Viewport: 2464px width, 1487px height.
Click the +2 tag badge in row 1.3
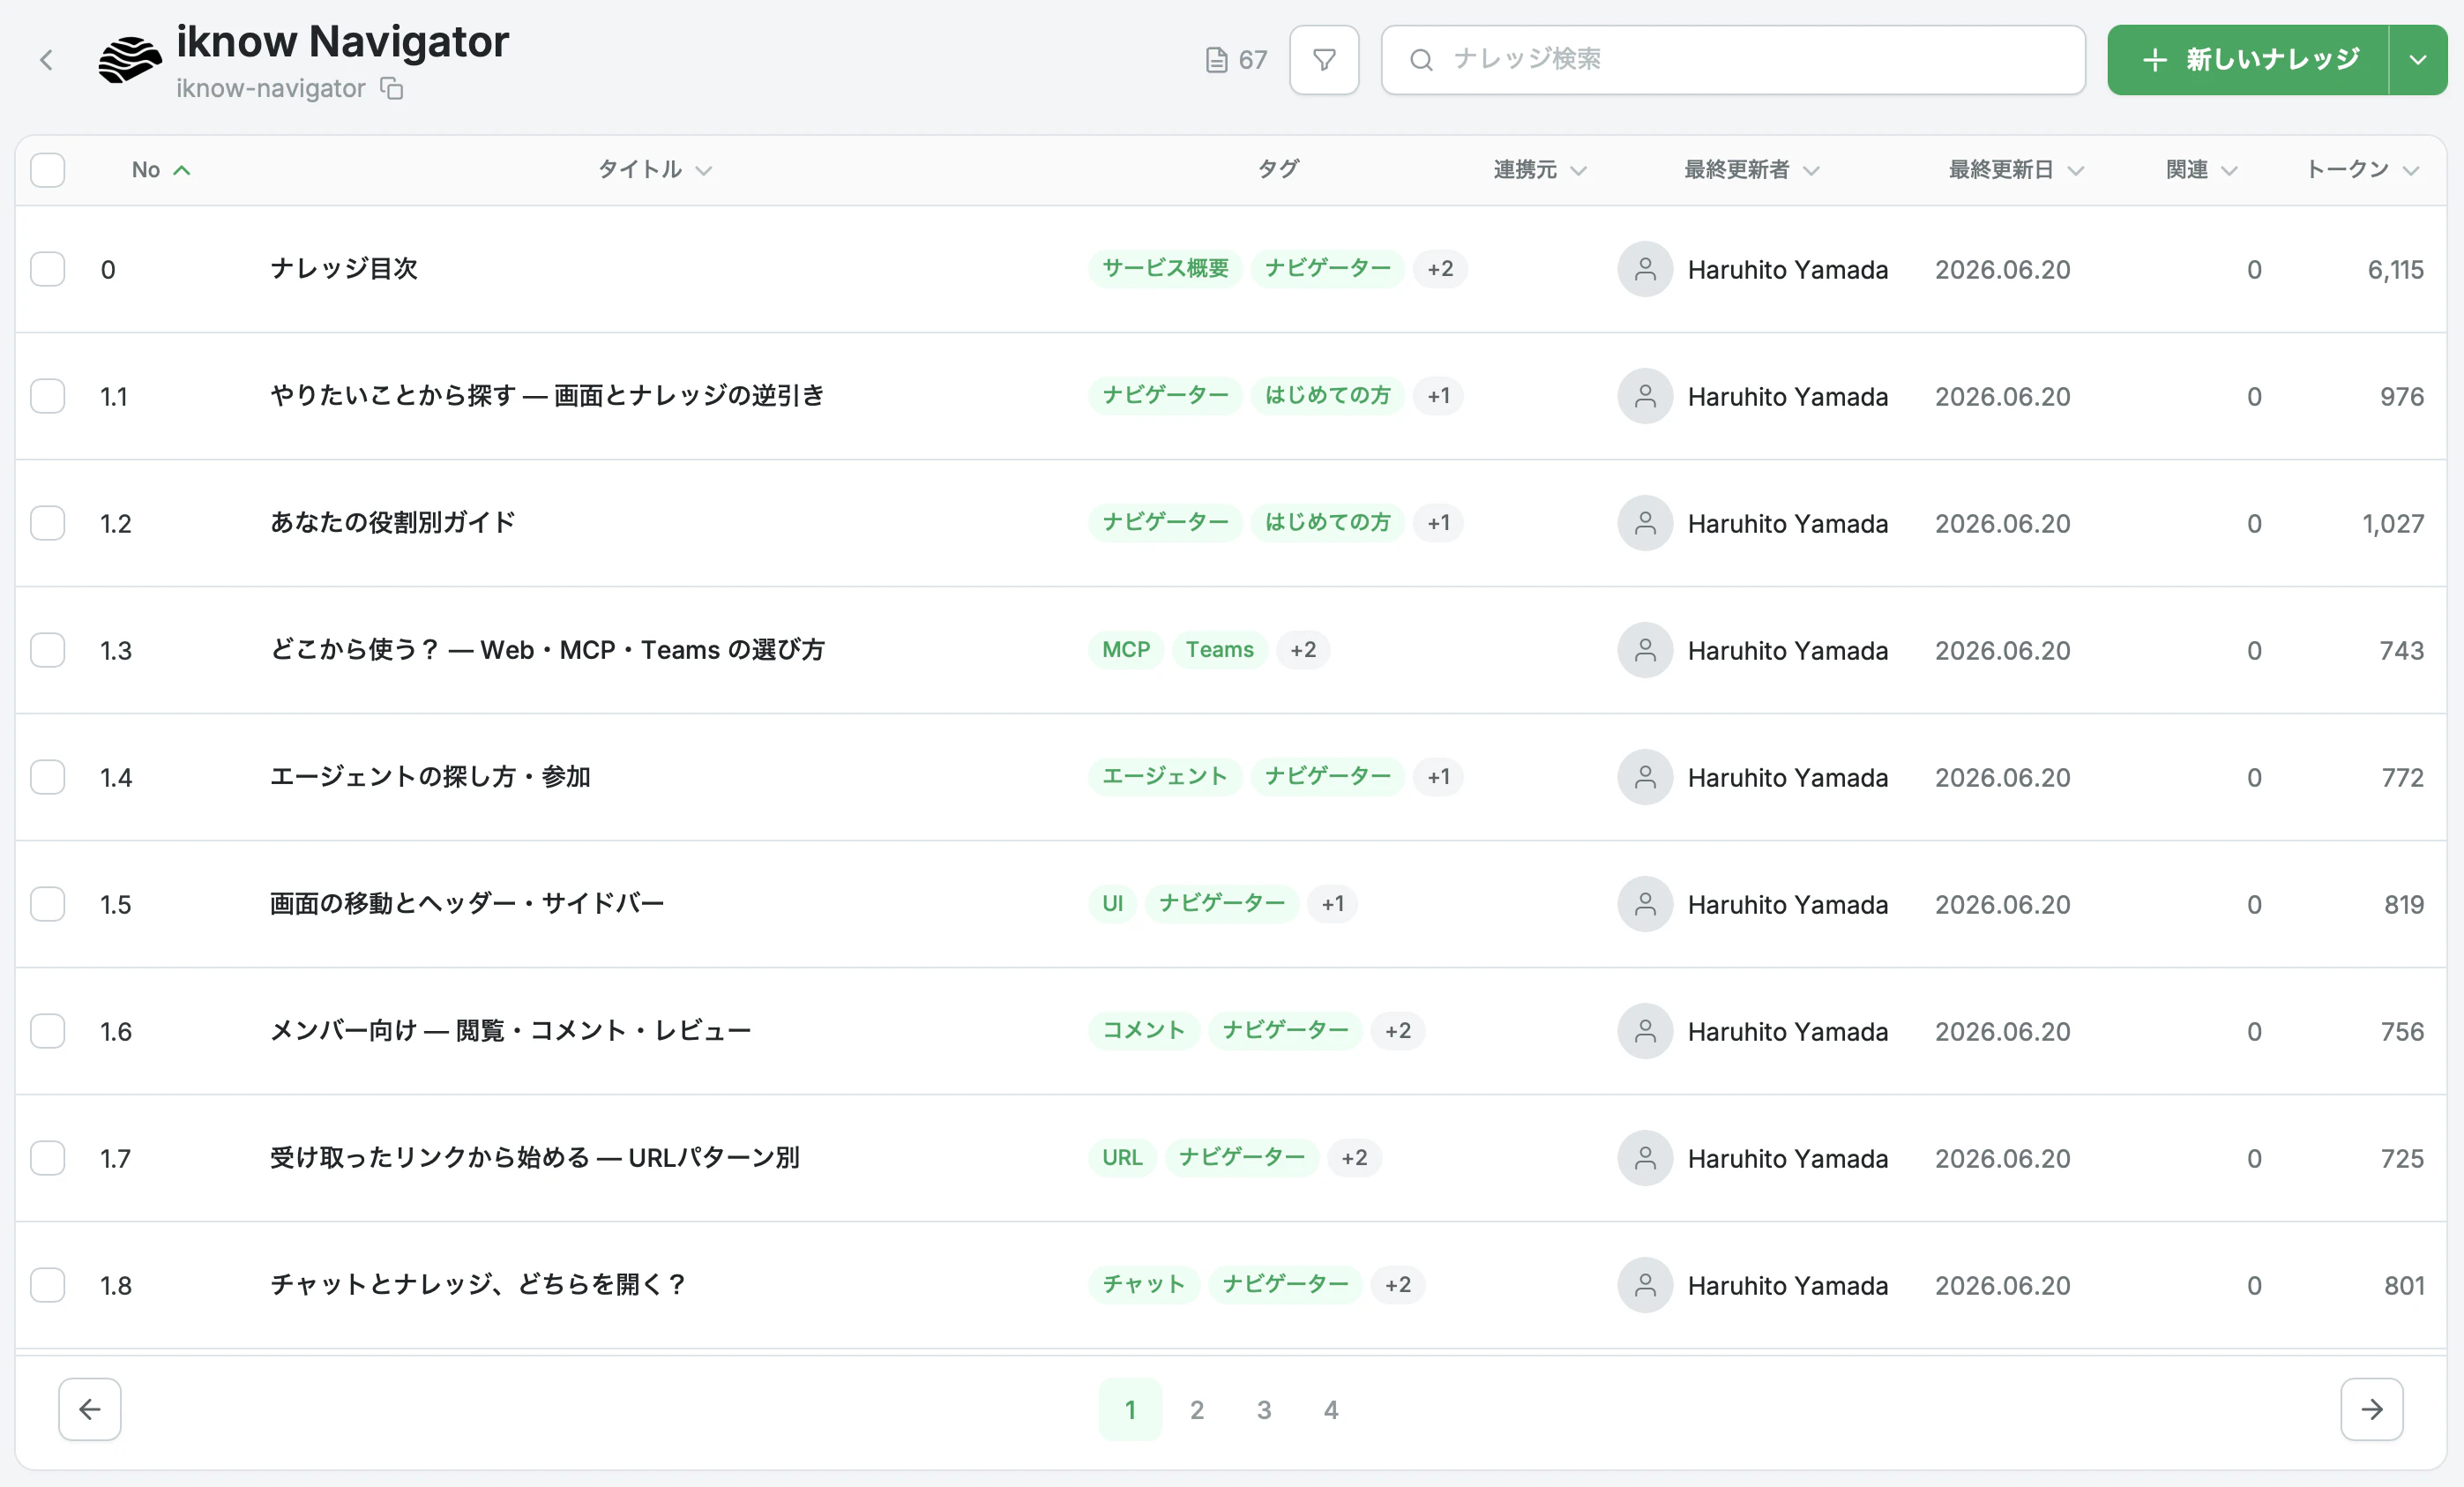[1303, 650]
